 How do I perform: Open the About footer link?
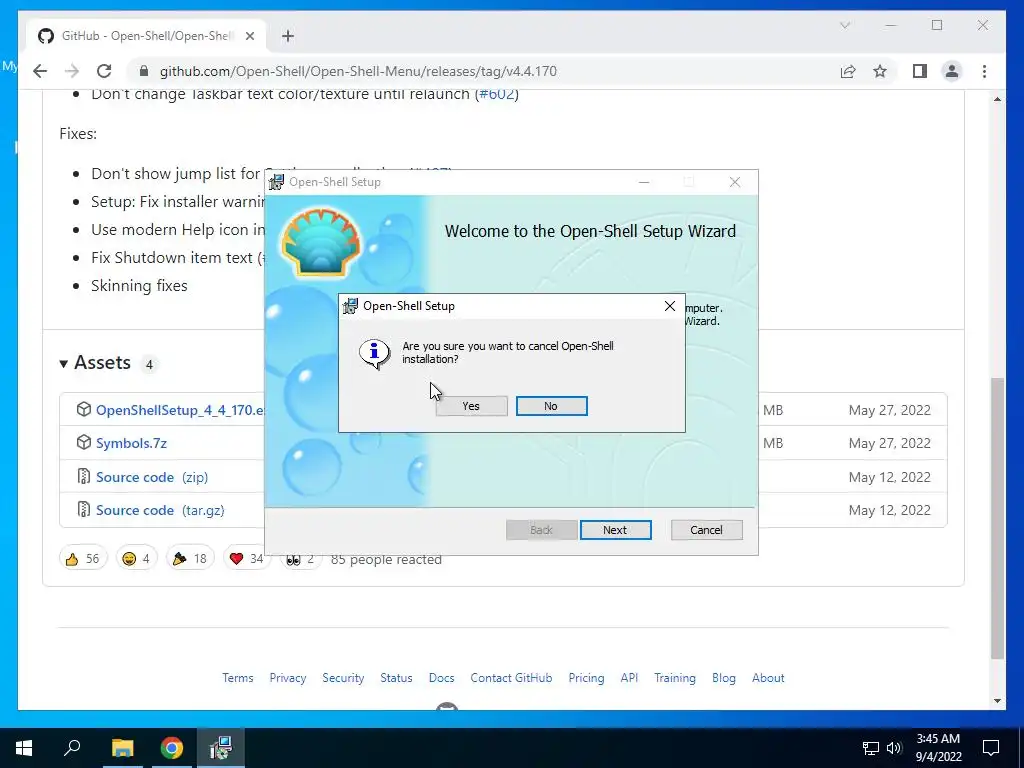pos(768,678)
